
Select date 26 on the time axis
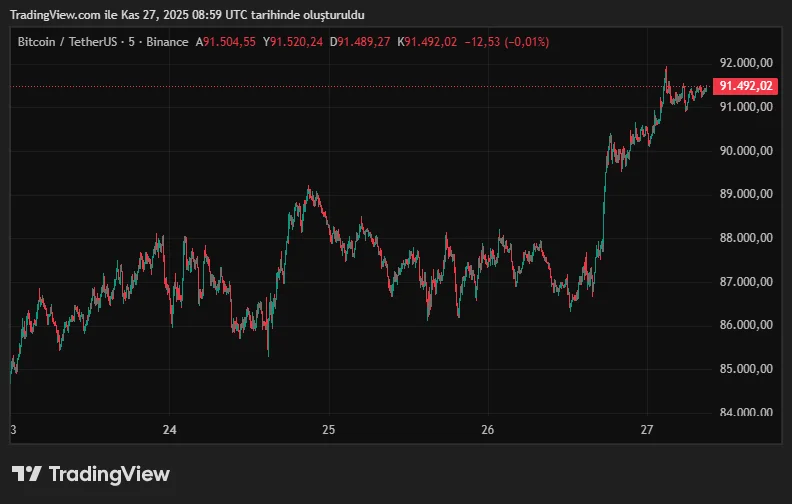click(x=488, y=431)
